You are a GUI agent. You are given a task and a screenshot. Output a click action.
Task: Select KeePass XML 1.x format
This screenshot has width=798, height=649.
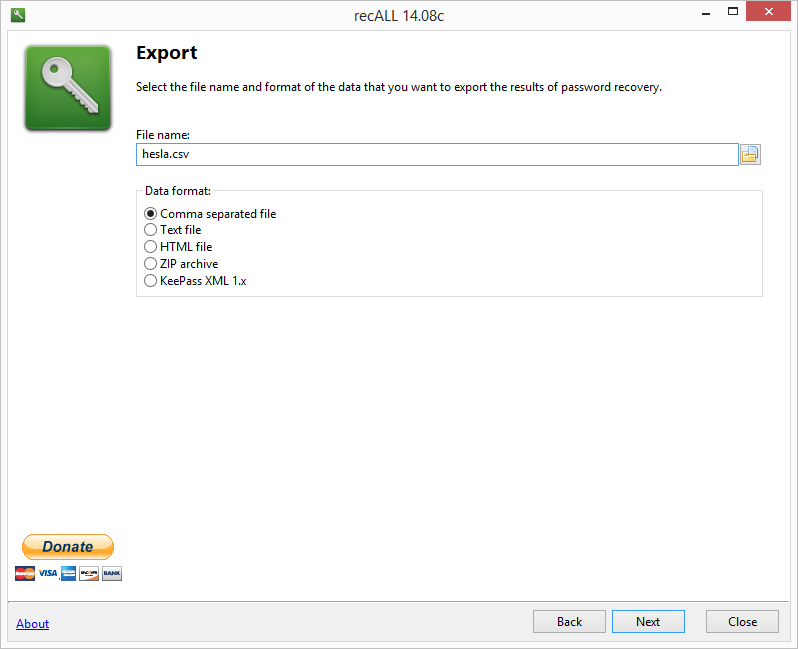click(151, 281)
